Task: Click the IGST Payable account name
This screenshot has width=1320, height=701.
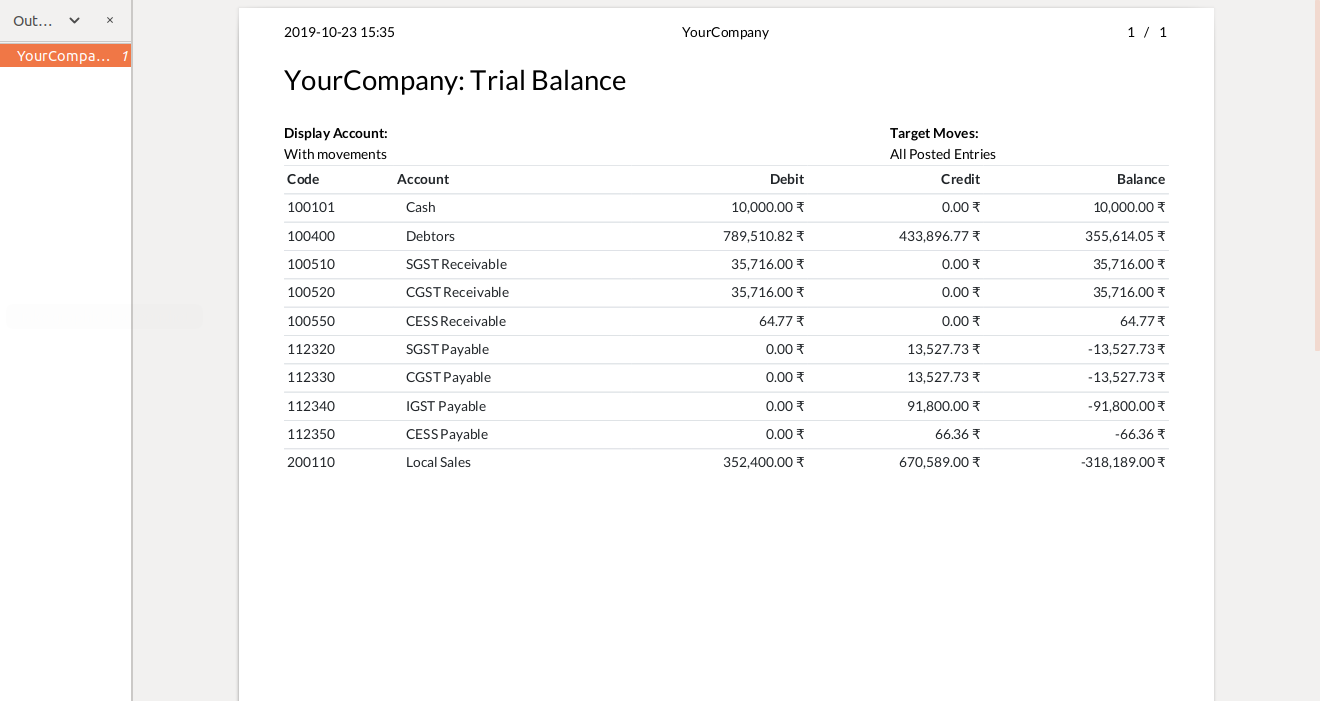Action: click(x=446, y=407)
